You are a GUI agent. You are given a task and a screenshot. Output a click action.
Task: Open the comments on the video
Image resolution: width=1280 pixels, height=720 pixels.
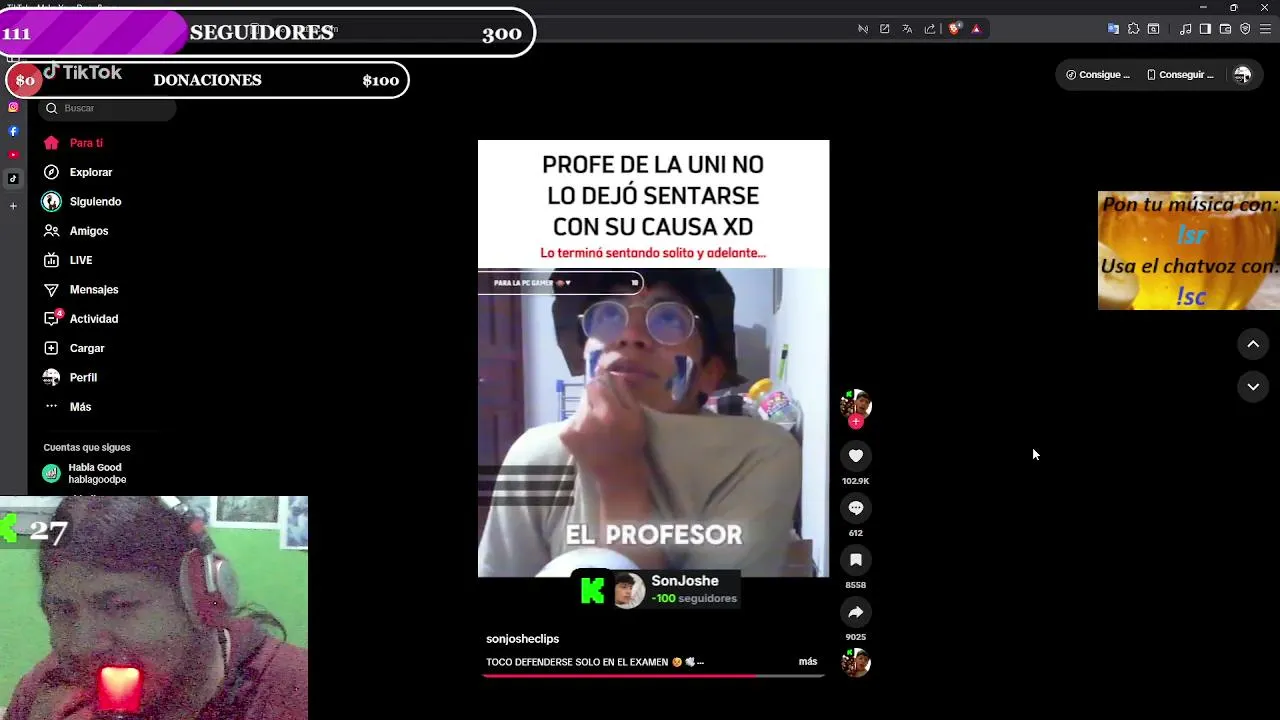[856, 508]
